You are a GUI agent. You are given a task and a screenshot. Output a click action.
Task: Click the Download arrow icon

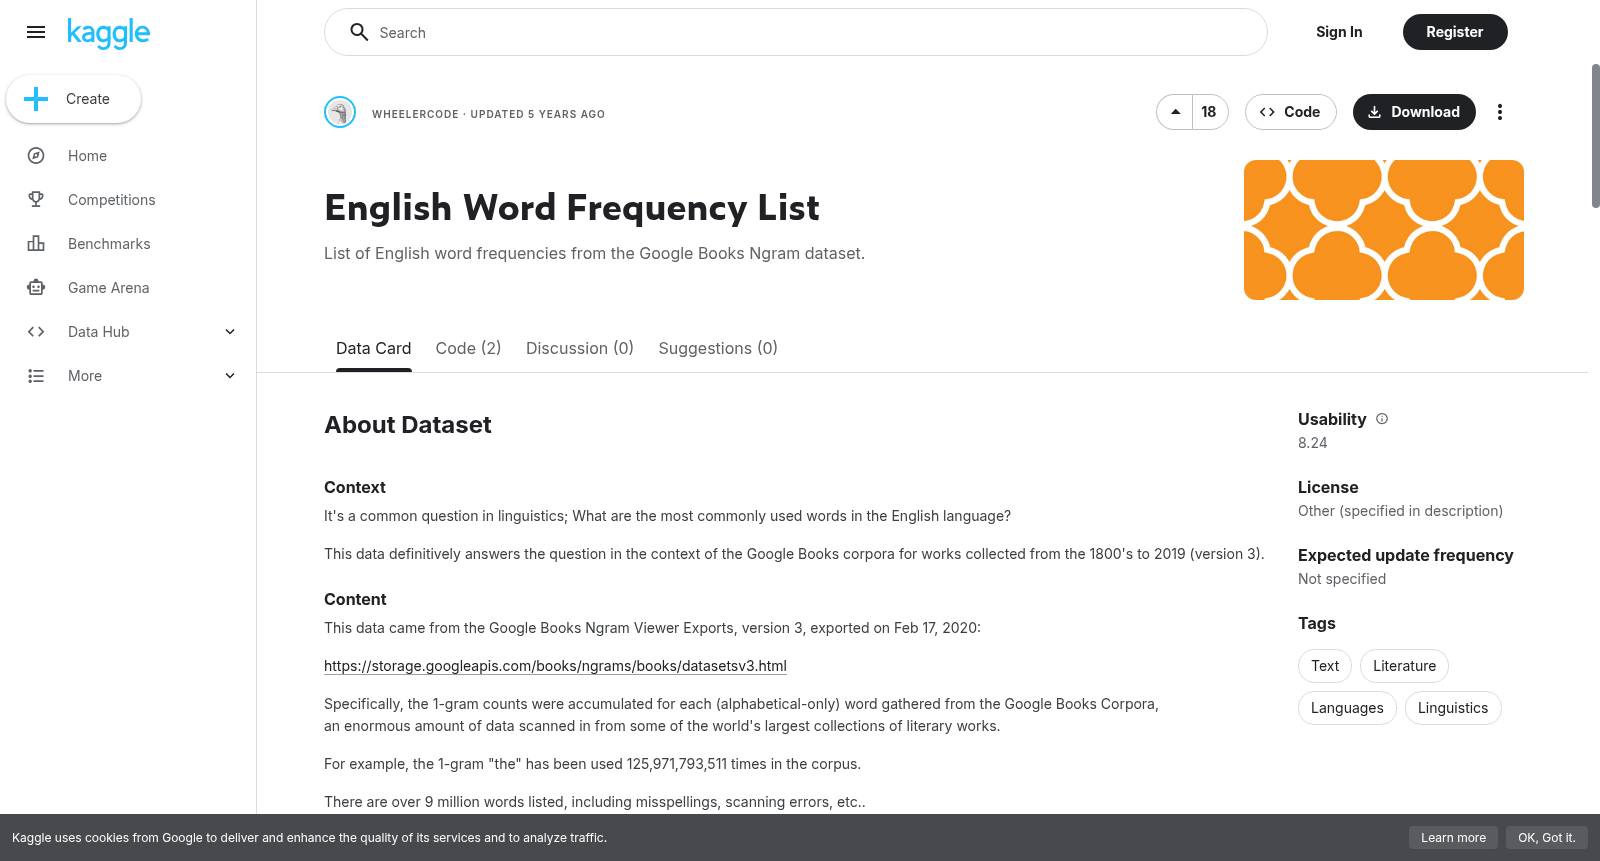(x=1375, y=112)
